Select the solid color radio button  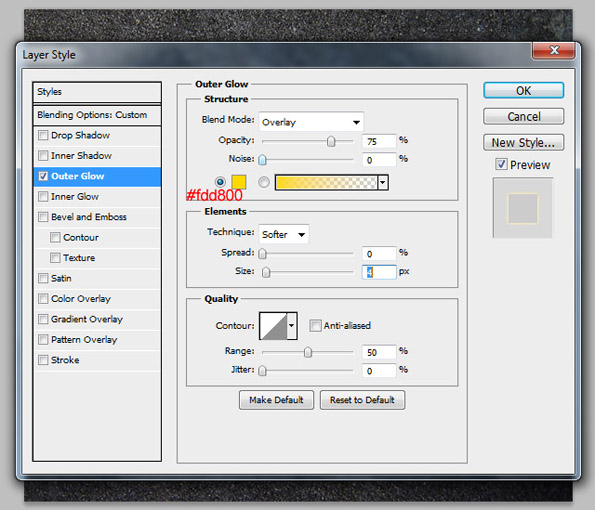pos(220,182)
